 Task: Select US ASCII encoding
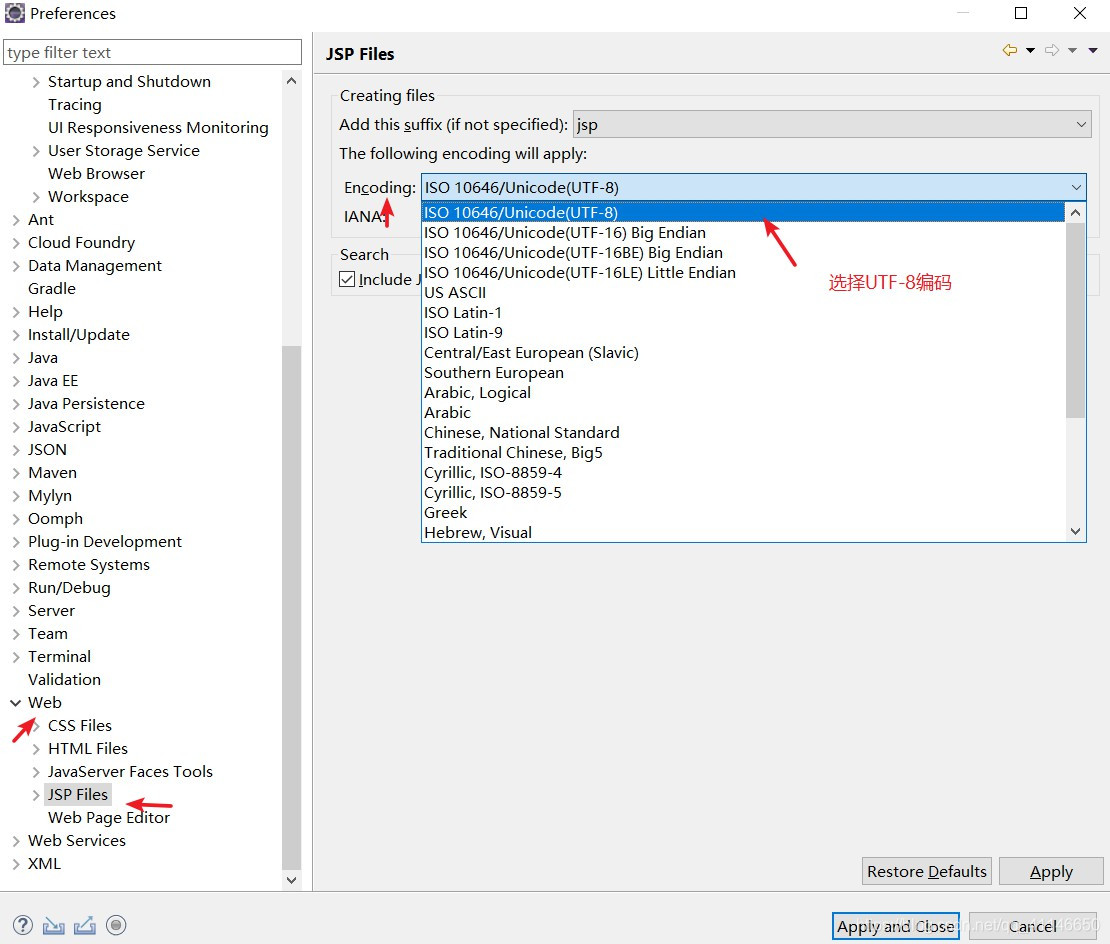pyautogui.click(x=743, y=293)
